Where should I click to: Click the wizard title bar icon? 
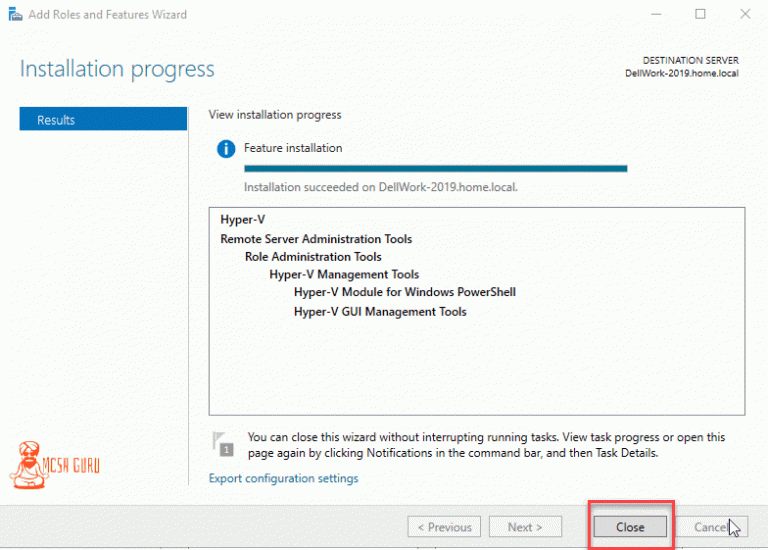15,14
